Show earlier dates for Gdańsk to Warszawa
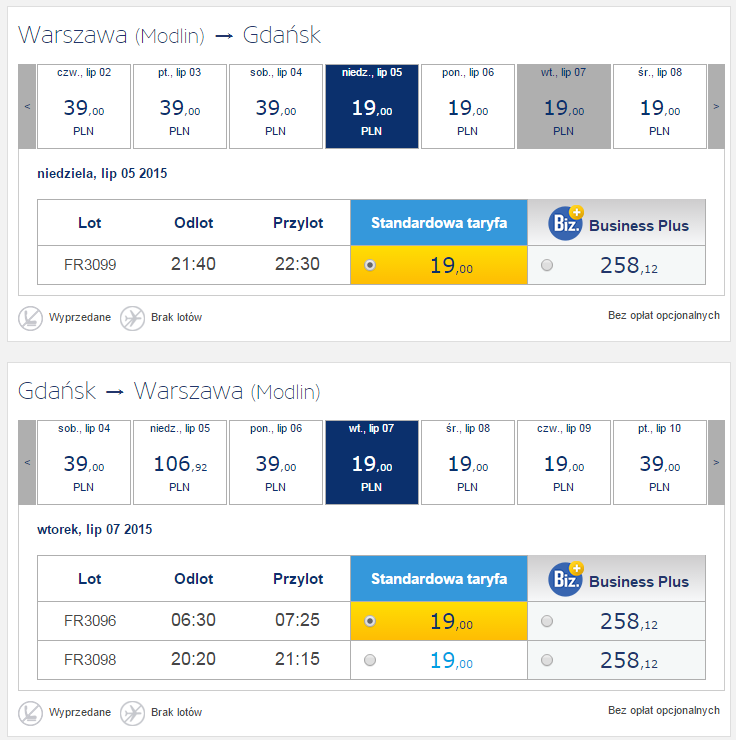This screenshot has height=740, width=736. pos(27,462)
